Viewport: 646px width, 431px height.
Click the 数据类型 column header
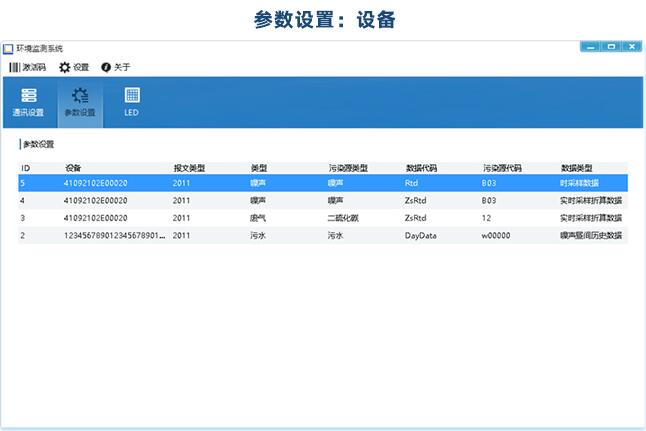[577, 168]
